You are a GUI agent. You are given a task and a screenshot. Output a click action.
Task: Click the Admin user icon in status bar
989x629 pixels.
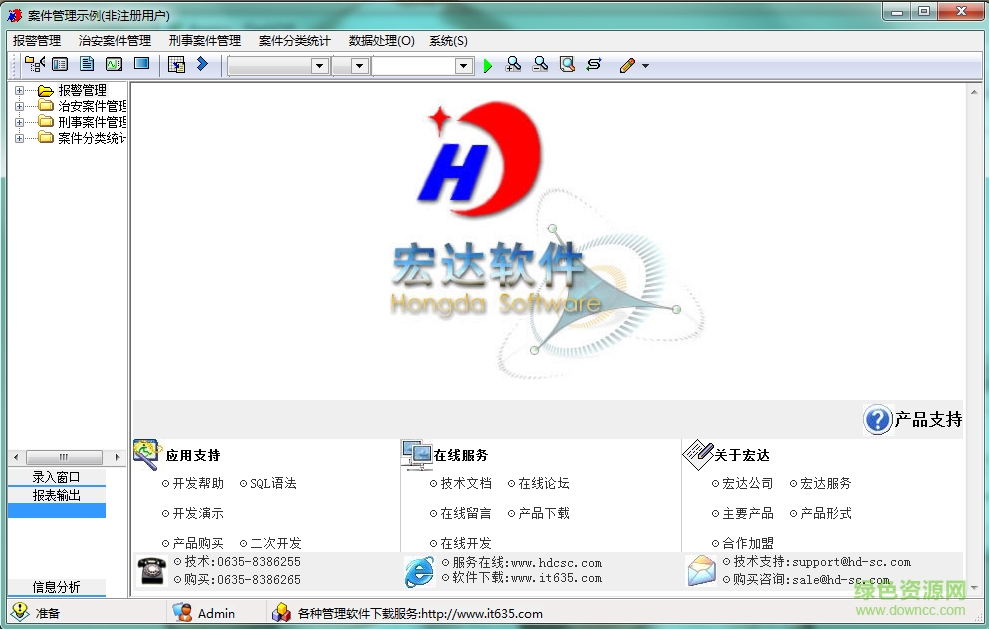182,612
